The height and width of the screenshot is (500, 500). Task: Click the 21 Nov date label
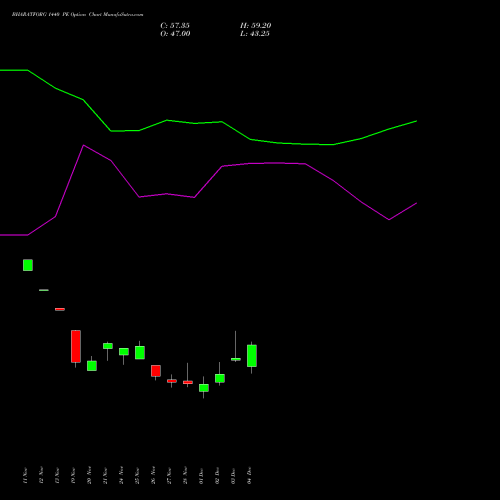point(105,475)
